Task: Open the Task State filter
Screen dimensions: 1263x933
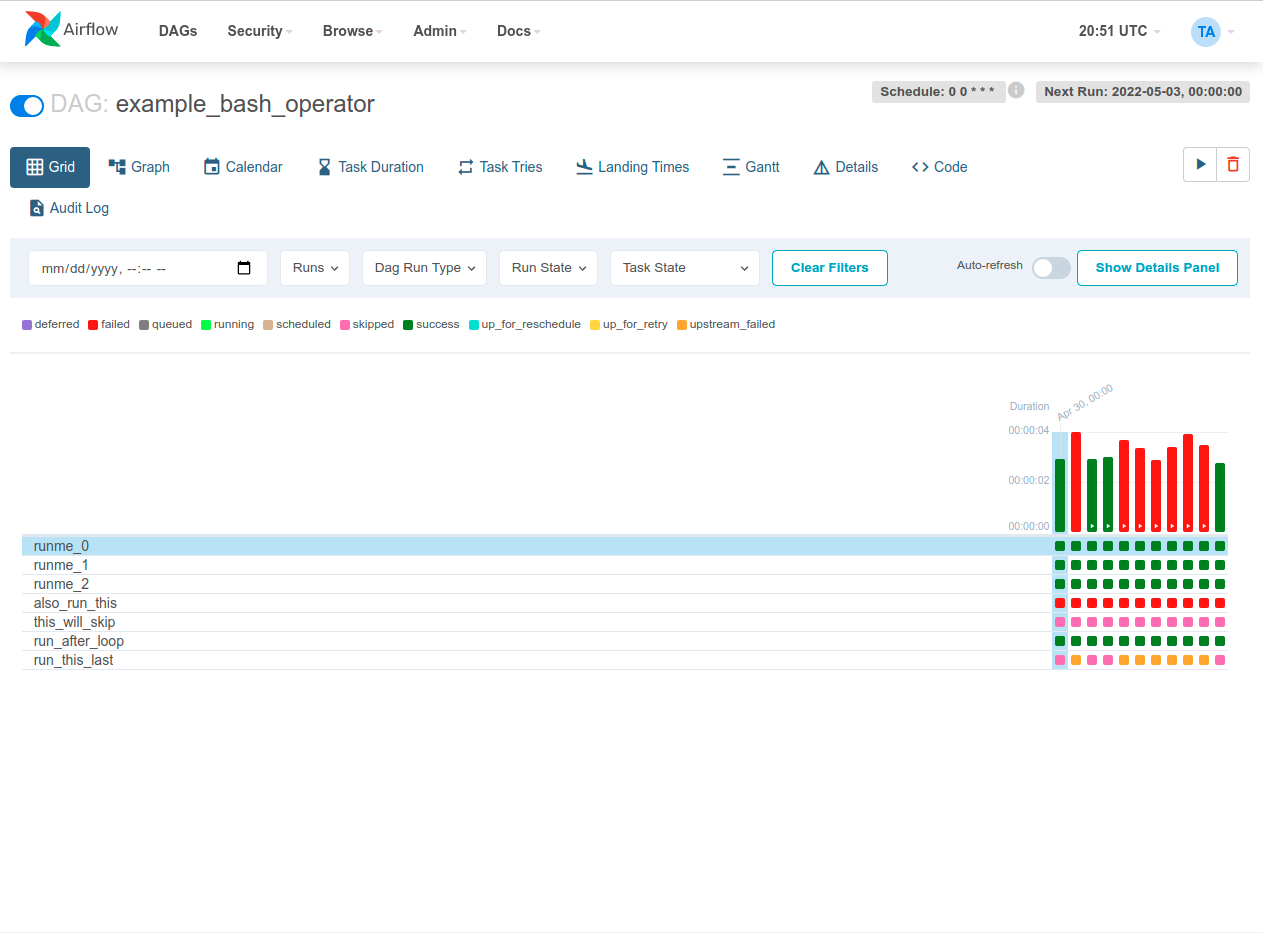Action: (685, 268)
